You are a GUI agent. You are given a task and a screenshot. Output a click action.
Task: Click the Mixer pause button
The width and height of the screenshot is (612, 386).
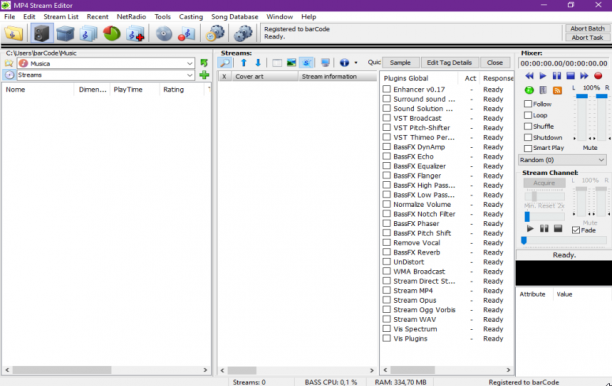pyautogui.click(x=557, y=76)
